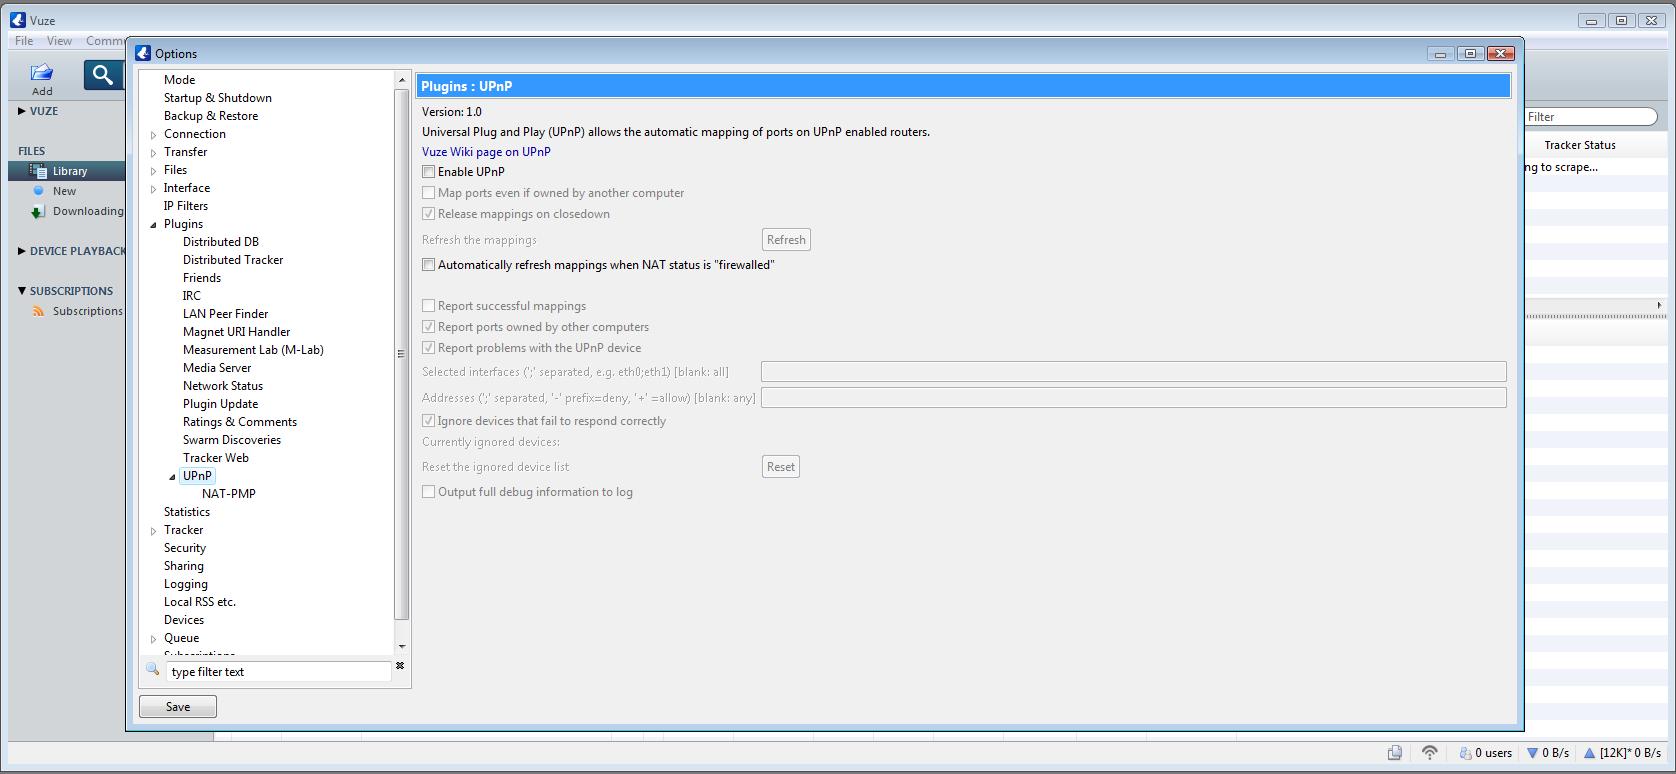Select Local RSS etc. option
The image size is (1676, 774).
coord(200,602)
